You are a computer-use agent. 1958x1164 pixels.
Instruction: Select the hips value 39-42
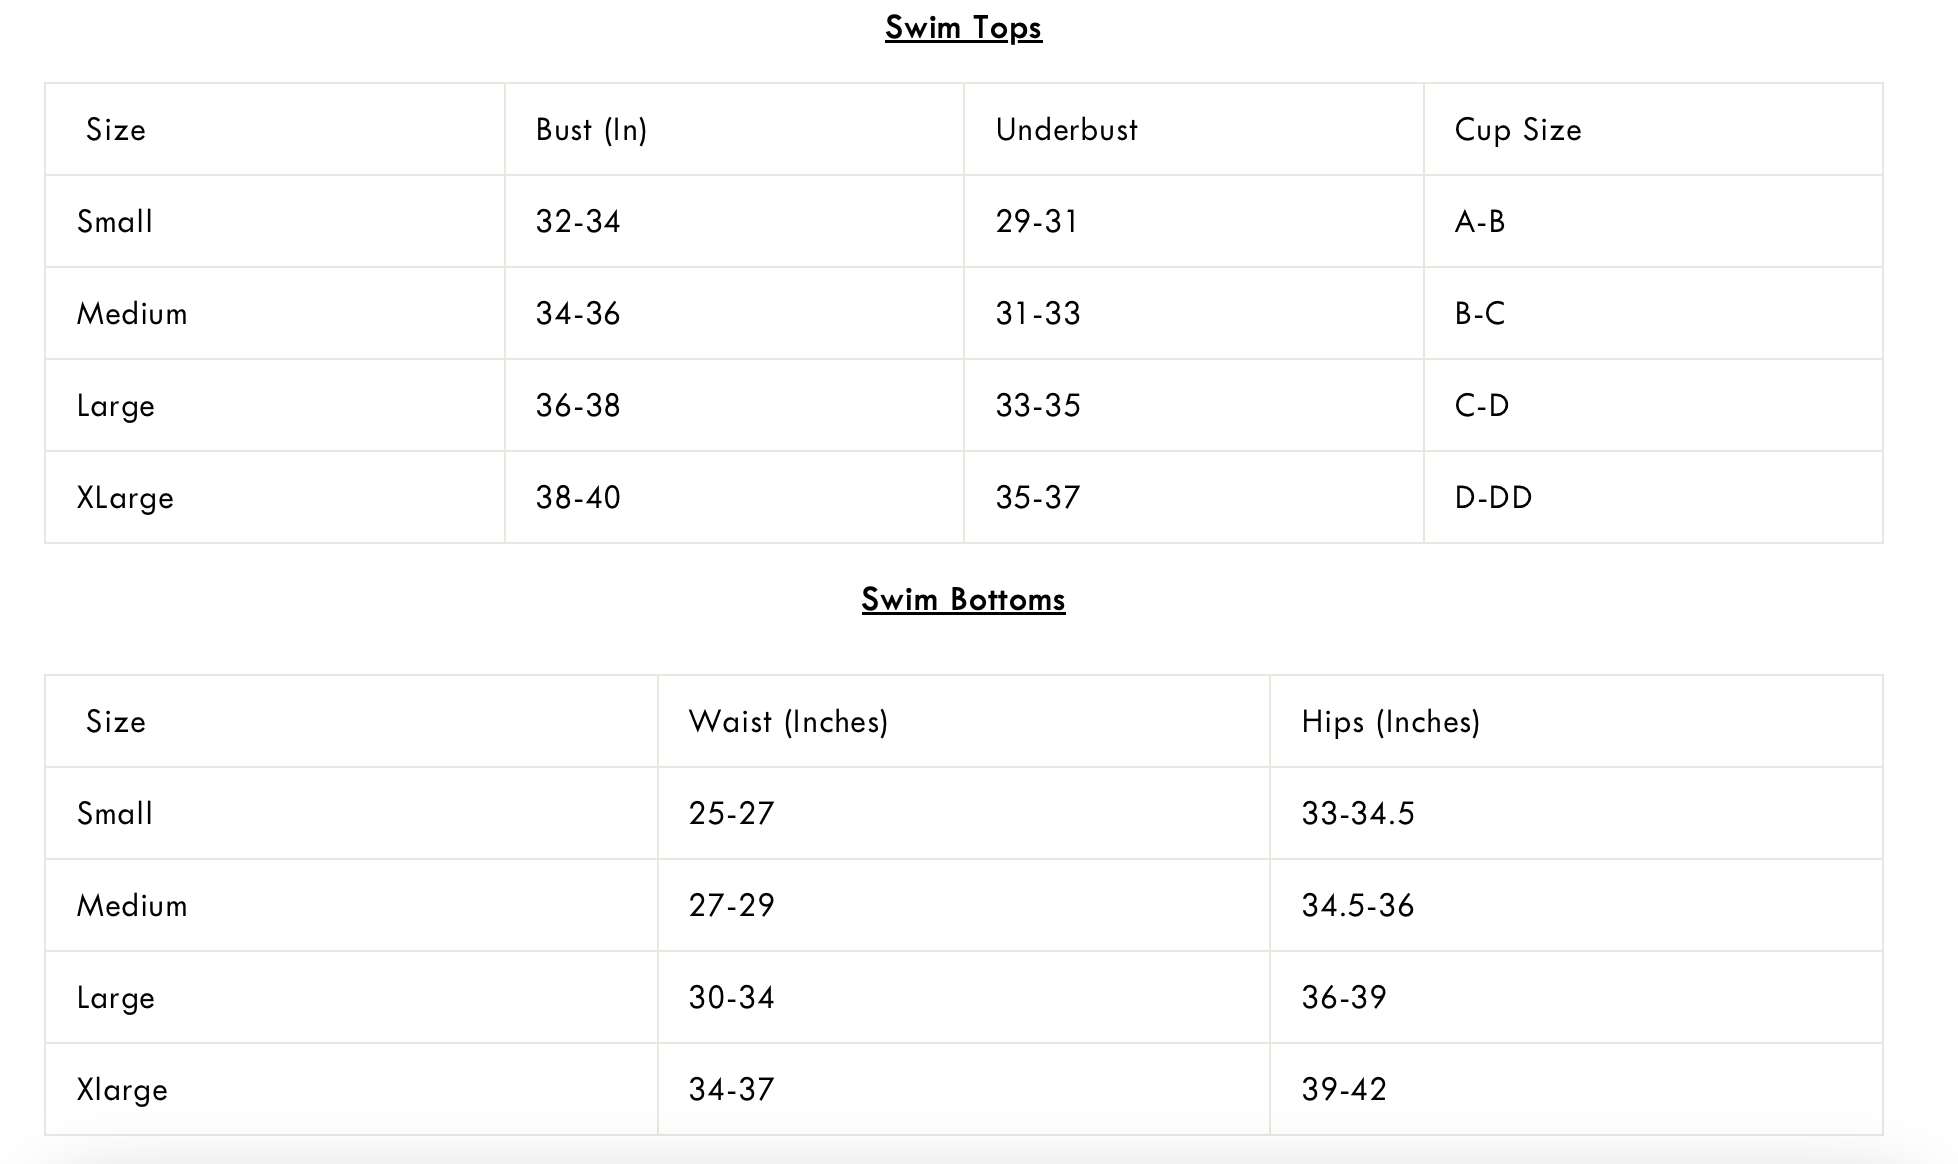point(1344,1090)
